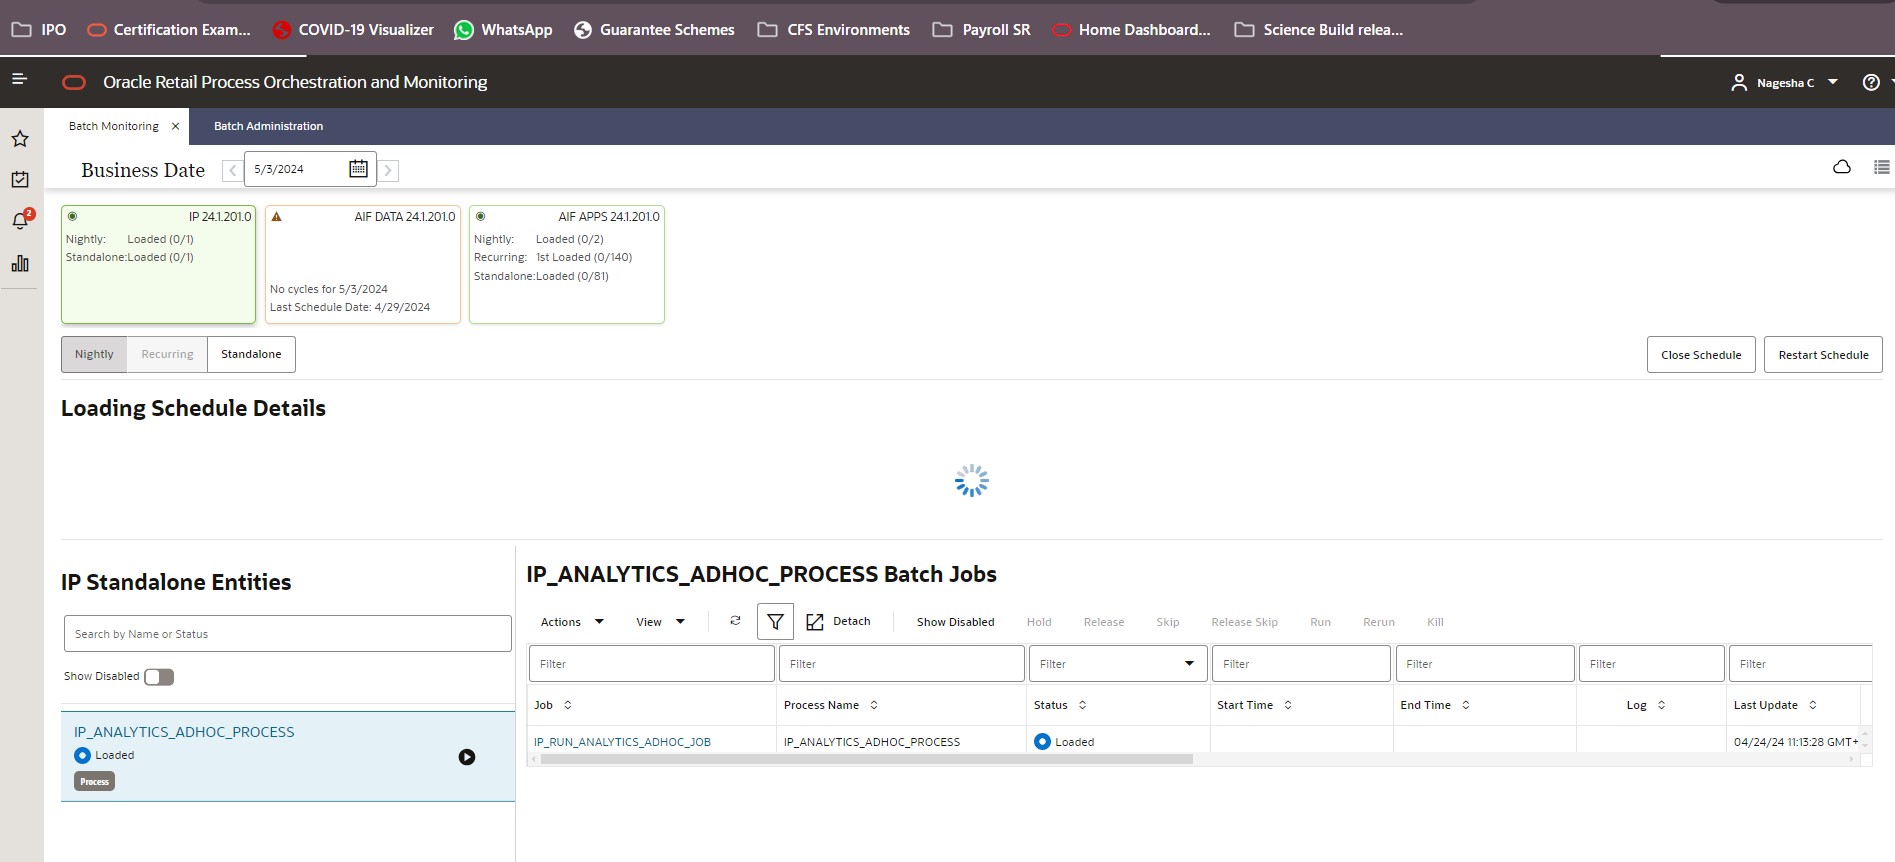Sort by Job column arrows
Viewport: 1895px width, 862px height.
[x=568, y=705]
